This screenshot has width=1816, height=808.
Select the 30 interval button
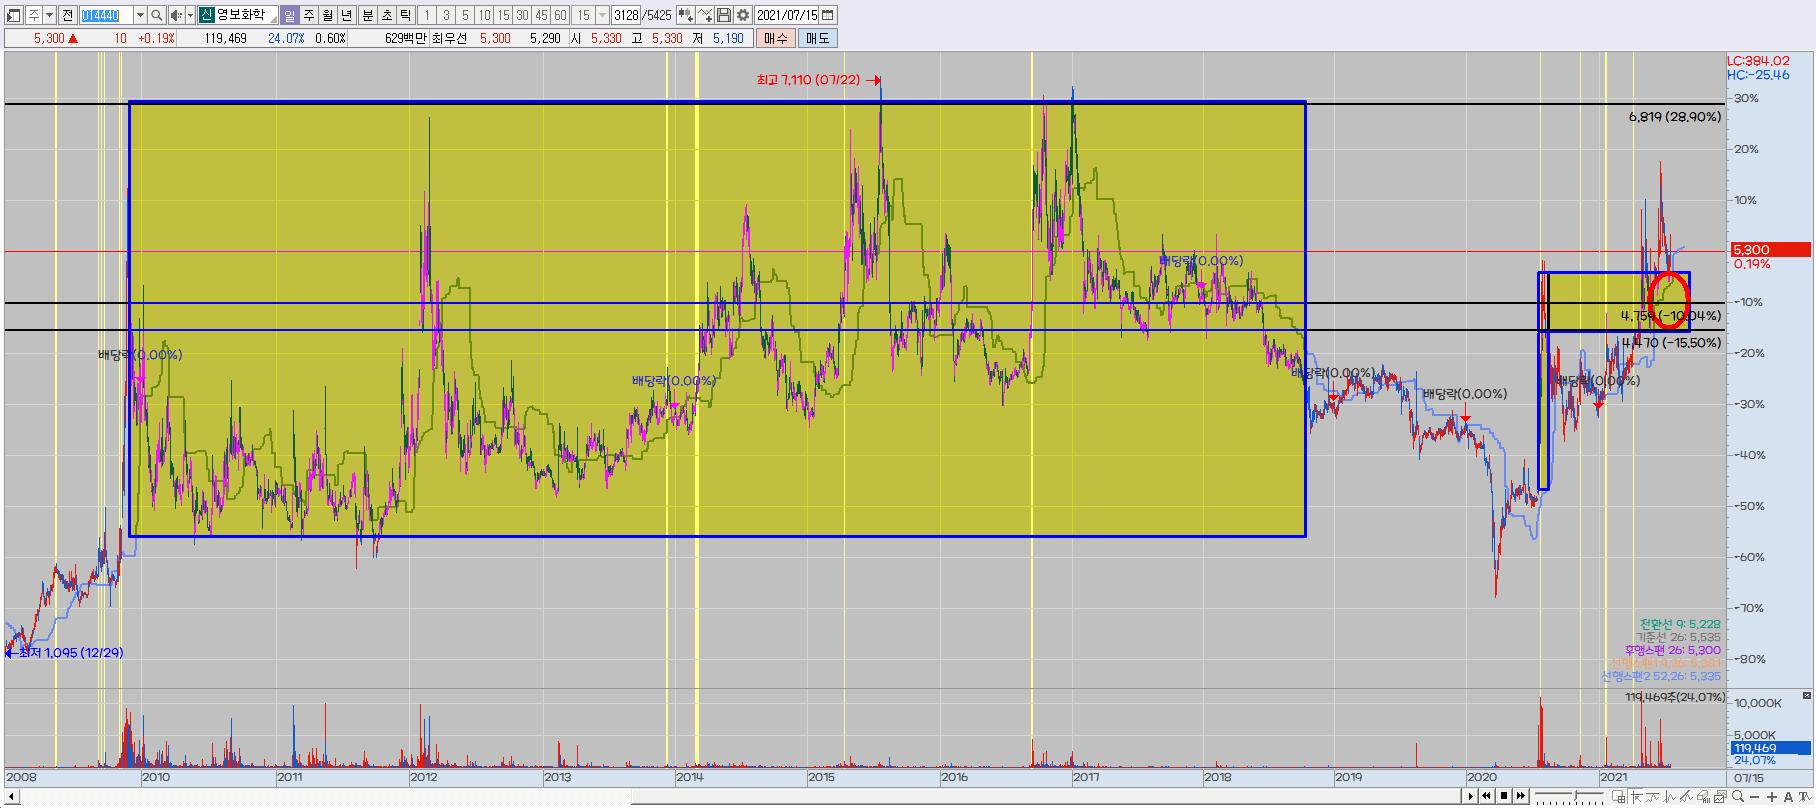[x=522, y=15]
